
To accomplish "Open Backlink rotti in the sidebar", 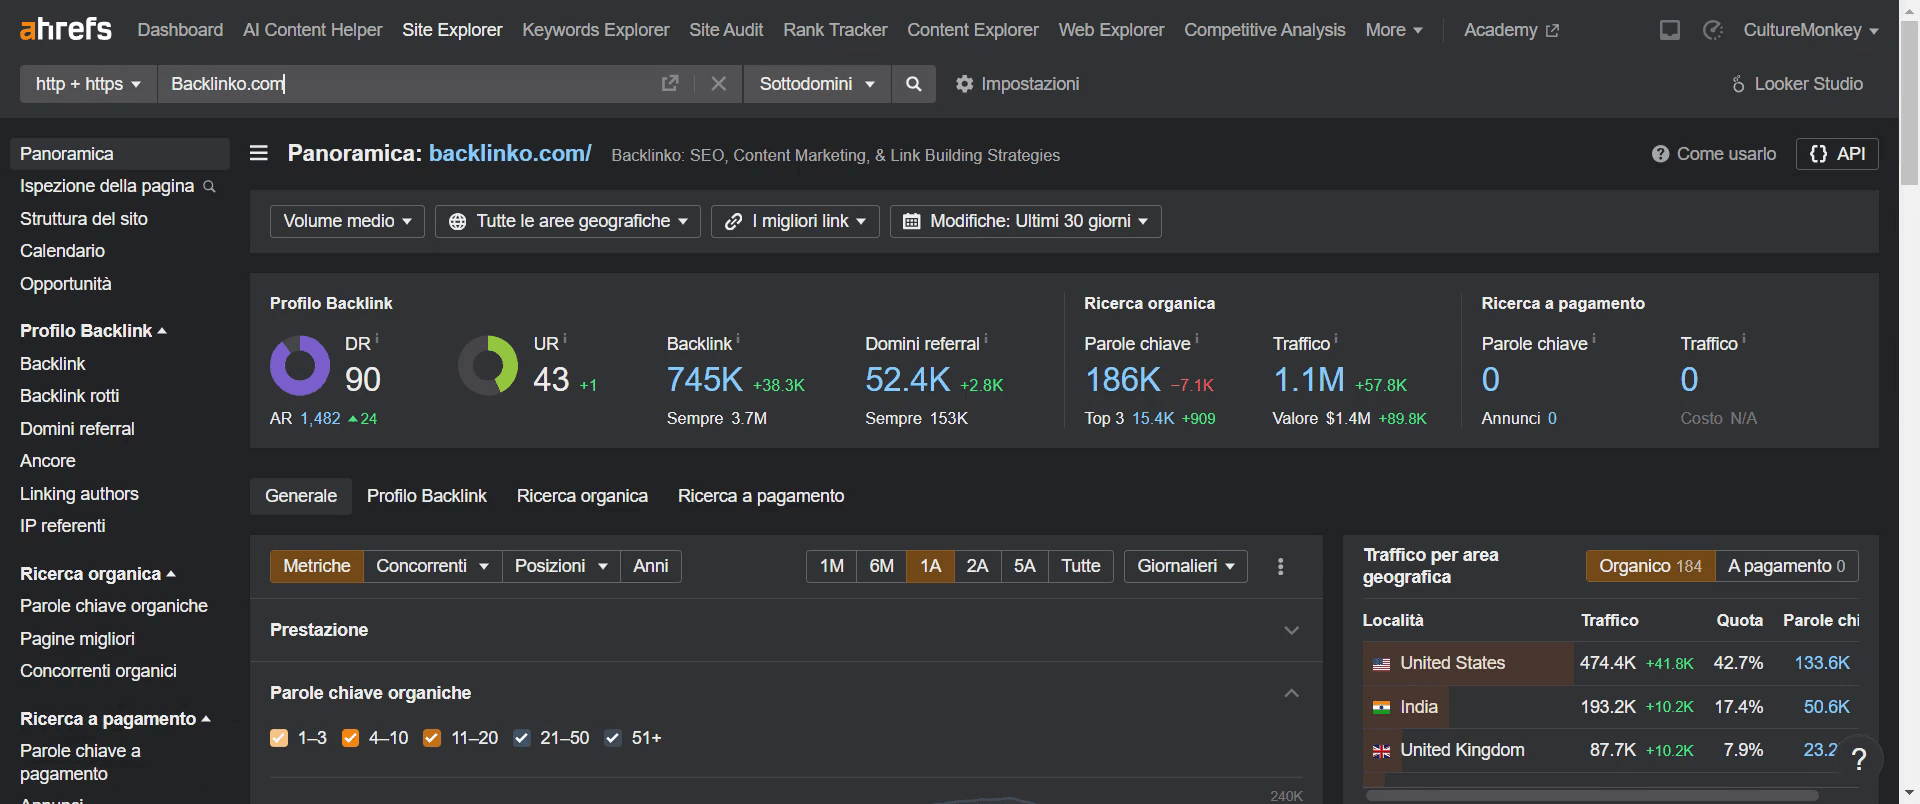I will click(69, 396).
